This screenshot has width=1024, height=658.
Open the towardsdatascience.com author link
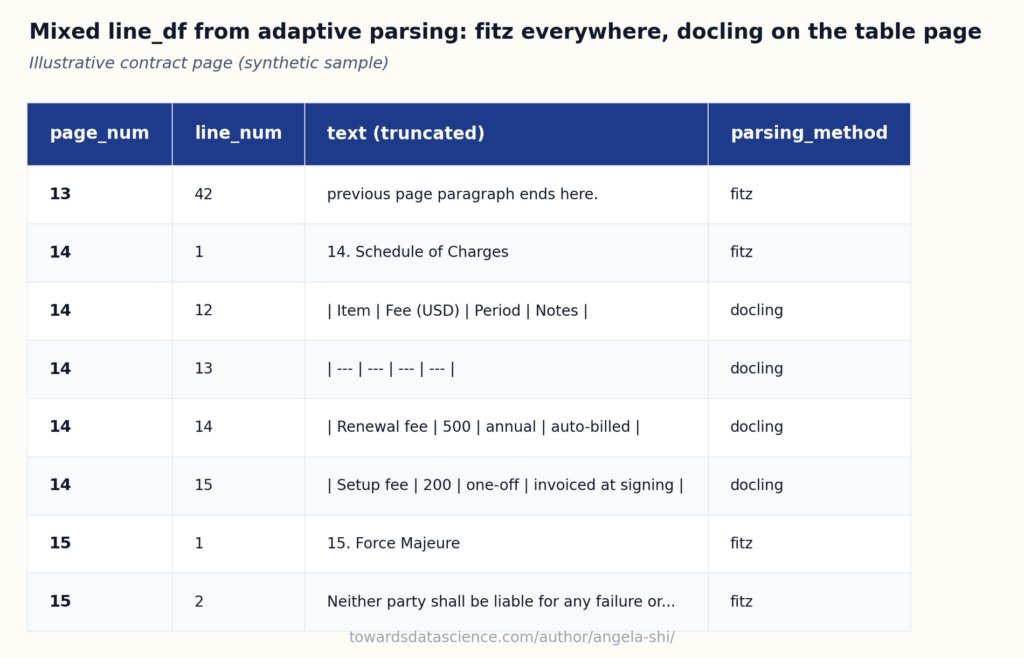[x=512, y=637]
